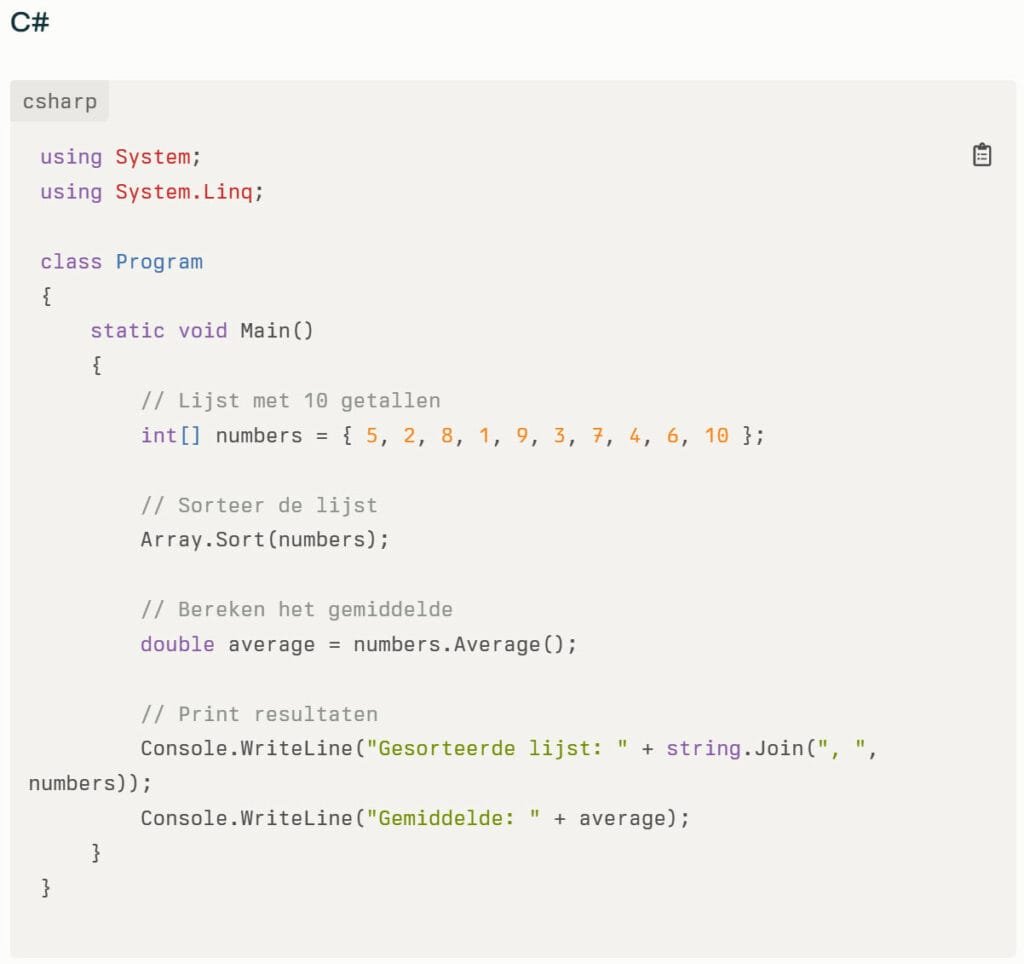Click the comment 'Sorteer de lijst'

coord(259,505)
